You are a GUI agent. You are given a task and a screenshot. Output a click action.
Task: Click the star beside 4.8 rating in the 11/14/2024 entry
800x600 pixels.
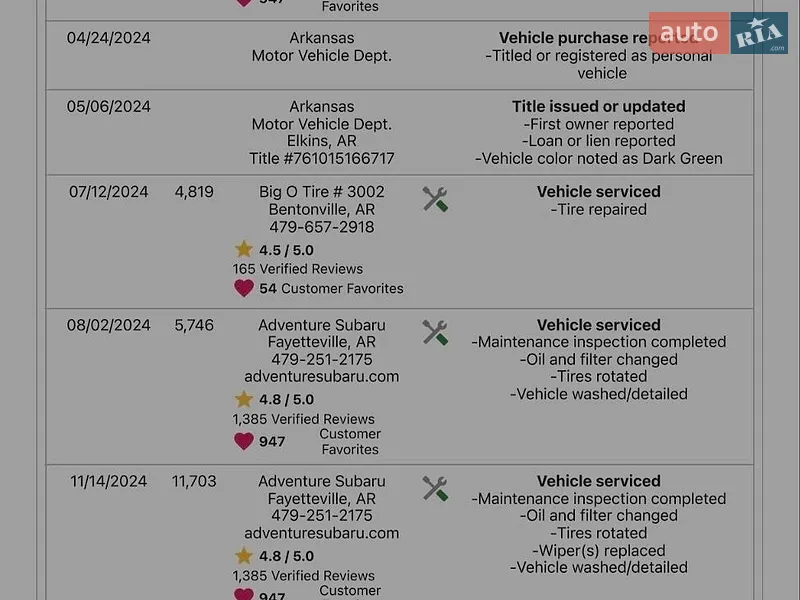coord(244,555)
